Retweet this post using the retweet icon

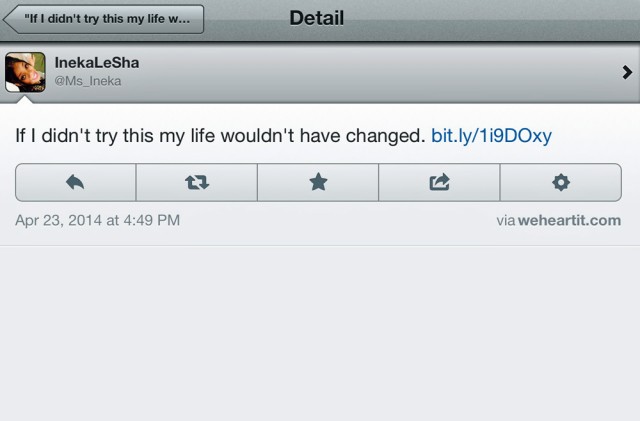(196, 182)
